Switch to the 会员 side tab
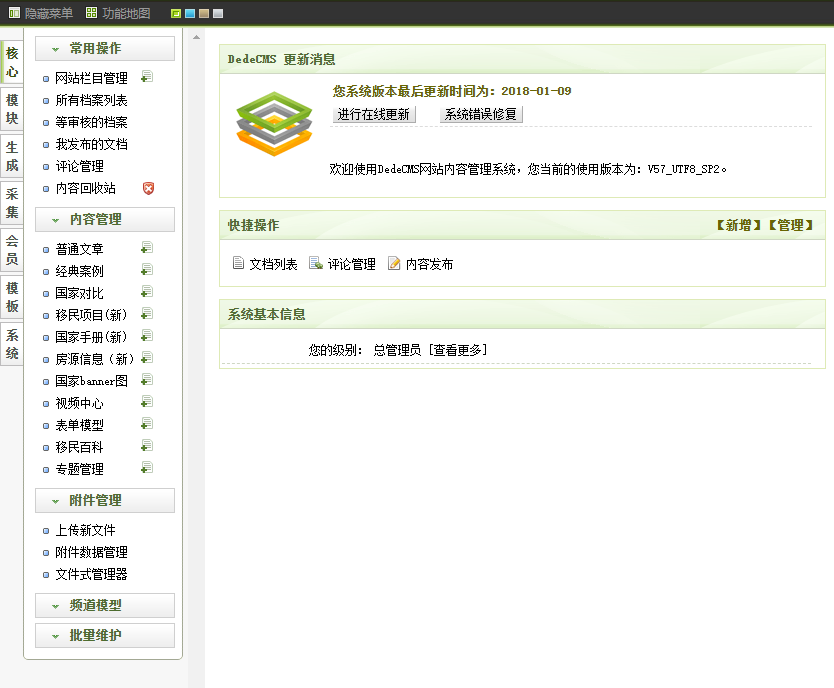Viewport: 834px width, 688px height. tap(12, 250)
